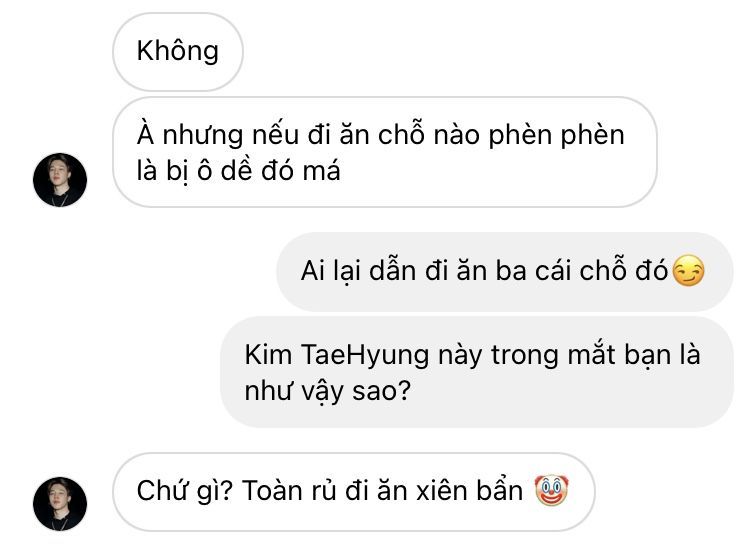Click the words "phèn phèn"
The width and height of the screenshot is (750, 544).
pos(556,135)
